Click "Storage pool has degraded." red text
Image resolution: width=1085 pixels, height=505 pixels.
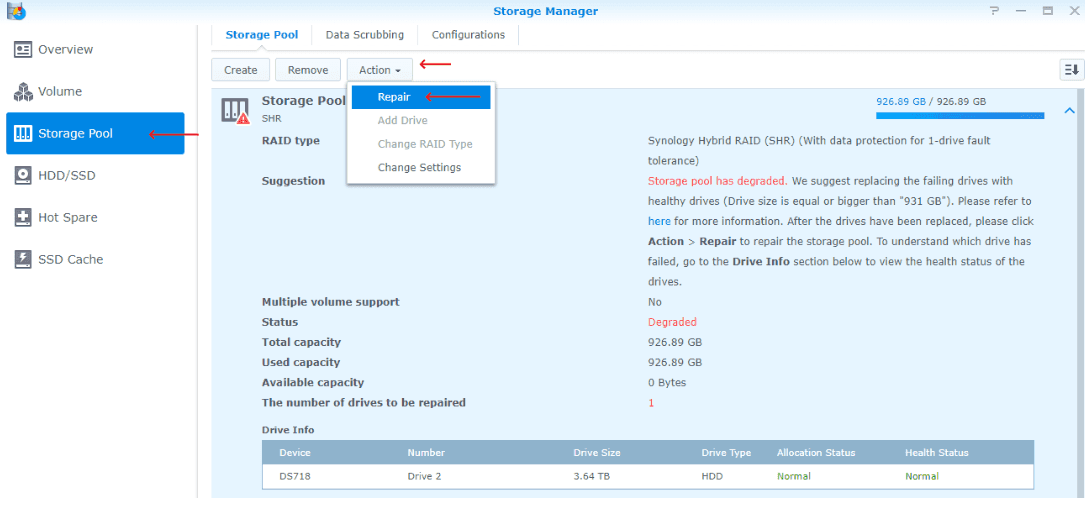[718, 181]
